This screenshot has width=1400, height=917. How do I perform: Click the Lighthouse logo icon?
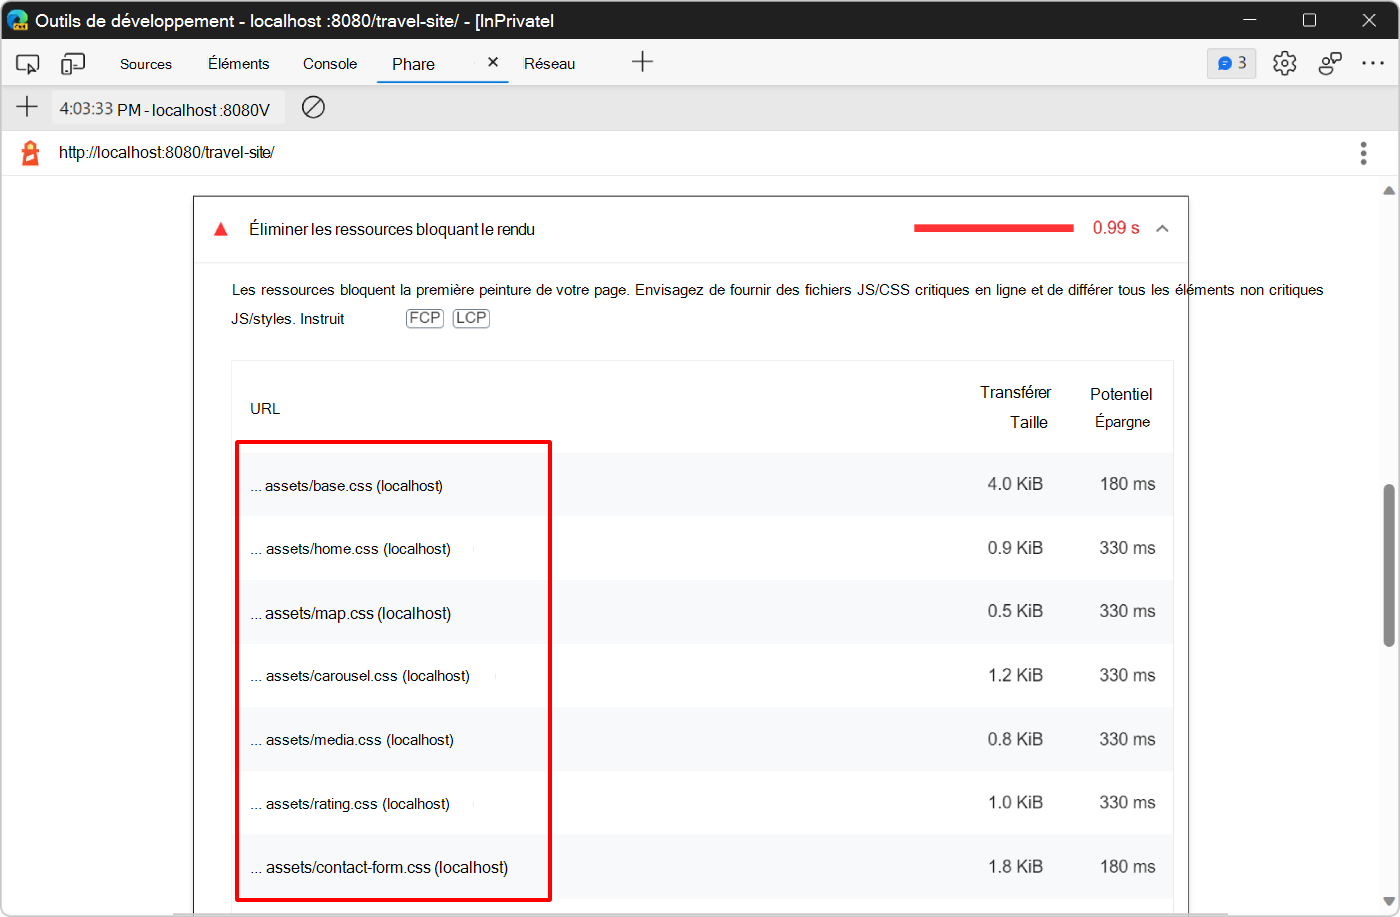31,153
